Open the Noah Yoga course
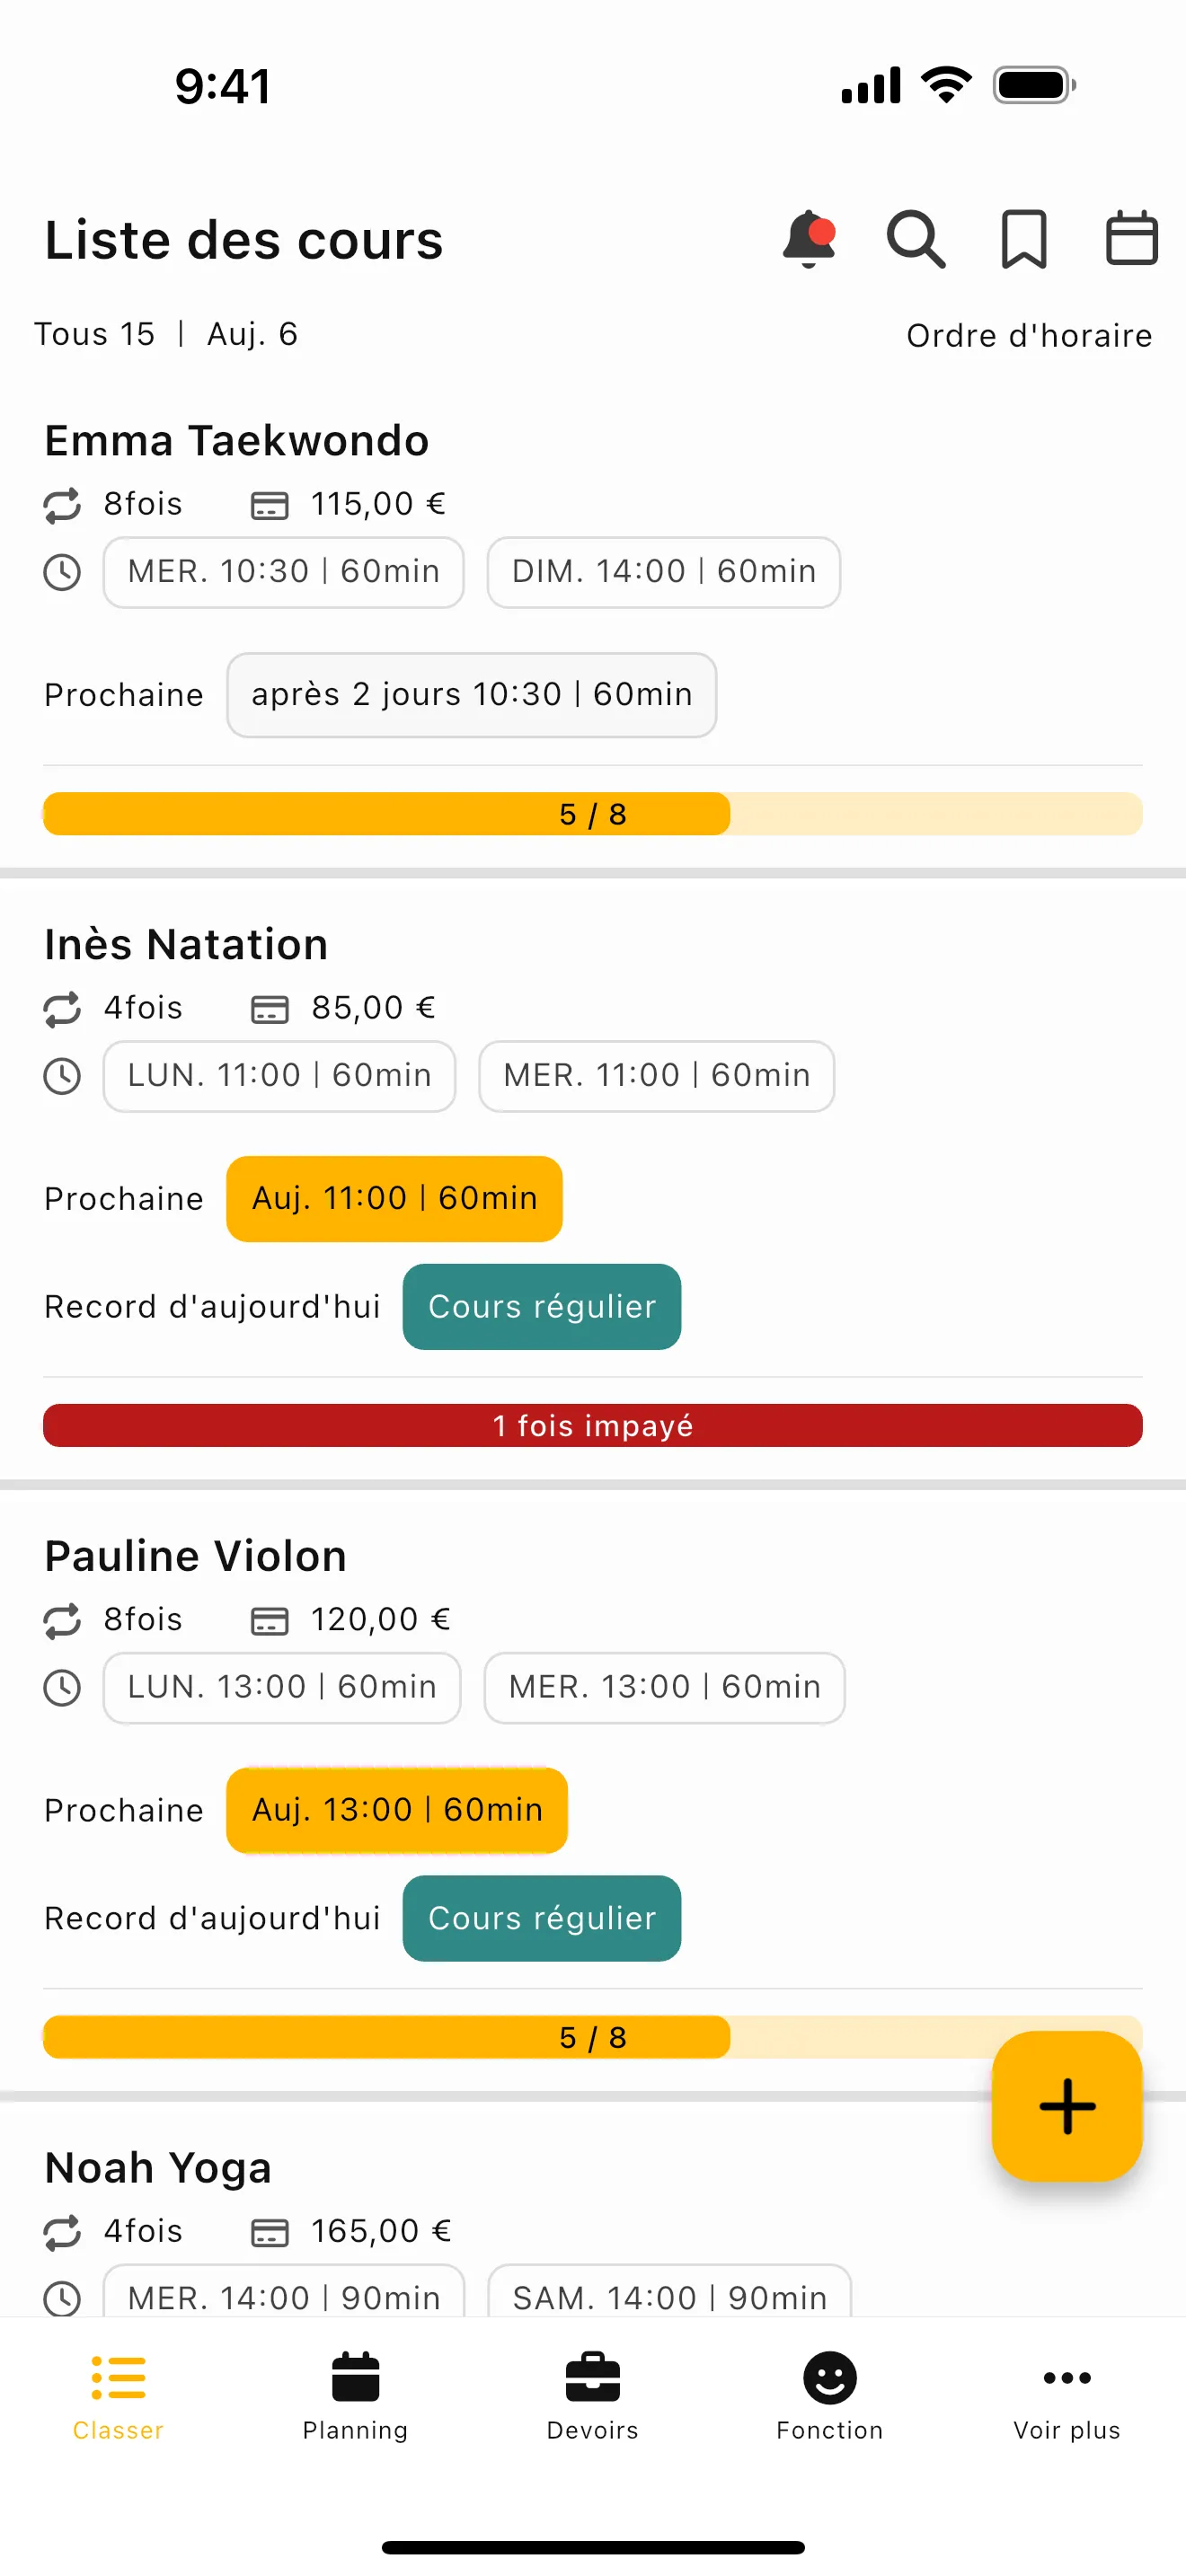 coord(158,2168)
